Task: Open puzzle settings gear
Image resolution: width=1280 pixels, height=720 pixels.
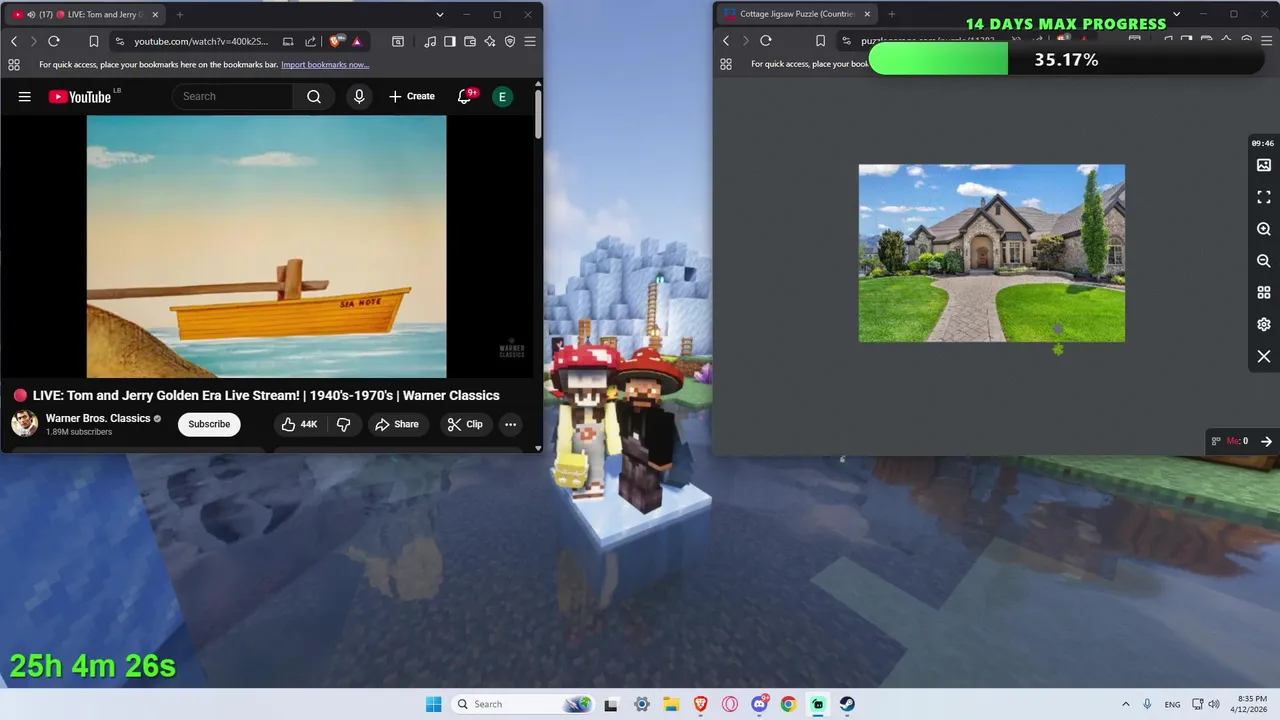Action: (x=1264, y=325)
